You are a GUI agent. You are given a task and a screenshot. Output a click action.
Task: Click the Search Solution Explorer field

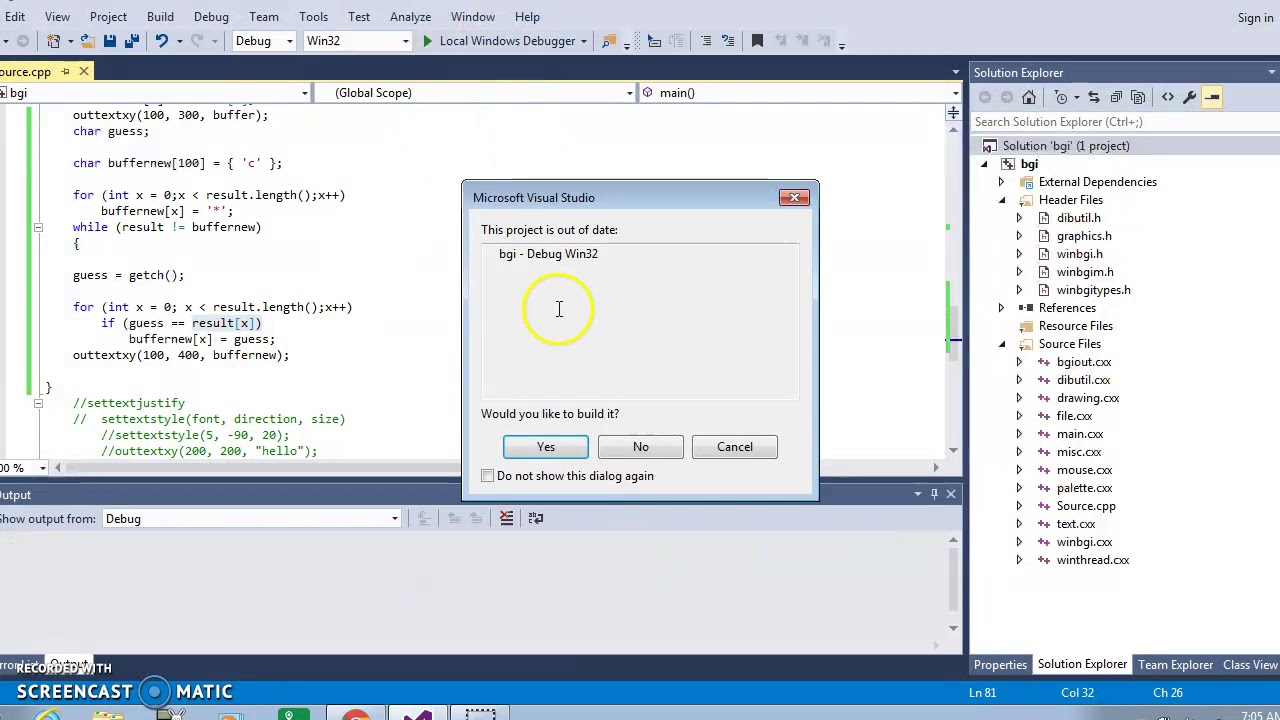tap(1125, 122)
